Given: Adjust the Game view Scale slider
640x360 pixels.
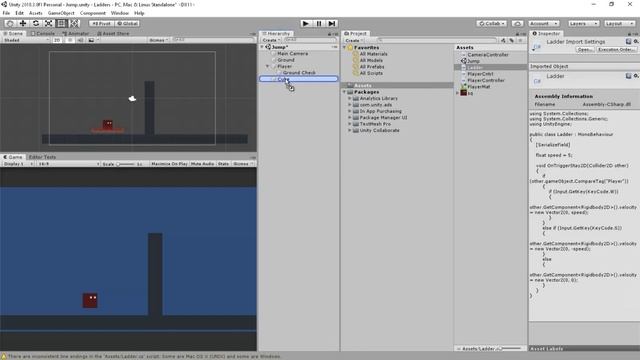Looking at the screenshot, I should [x=125, y=164].
